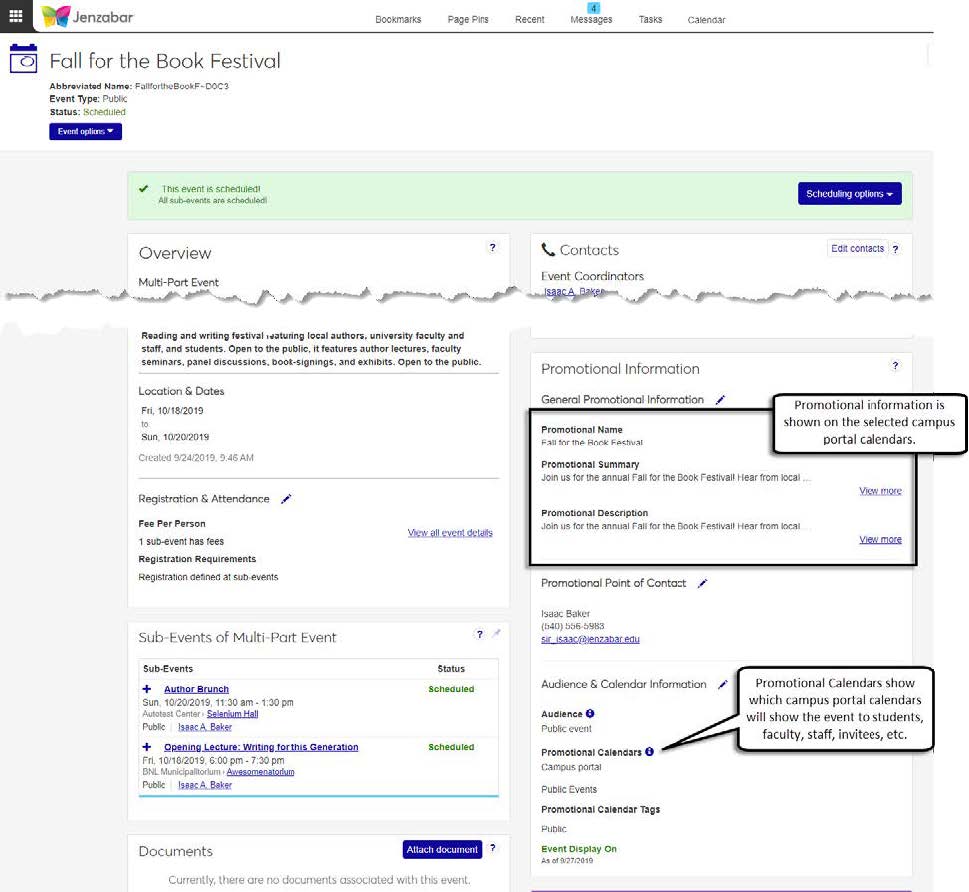This screenshot has width=969, height=892.
Task: Open the Bookmarks menu
Action: click(398, 20)
